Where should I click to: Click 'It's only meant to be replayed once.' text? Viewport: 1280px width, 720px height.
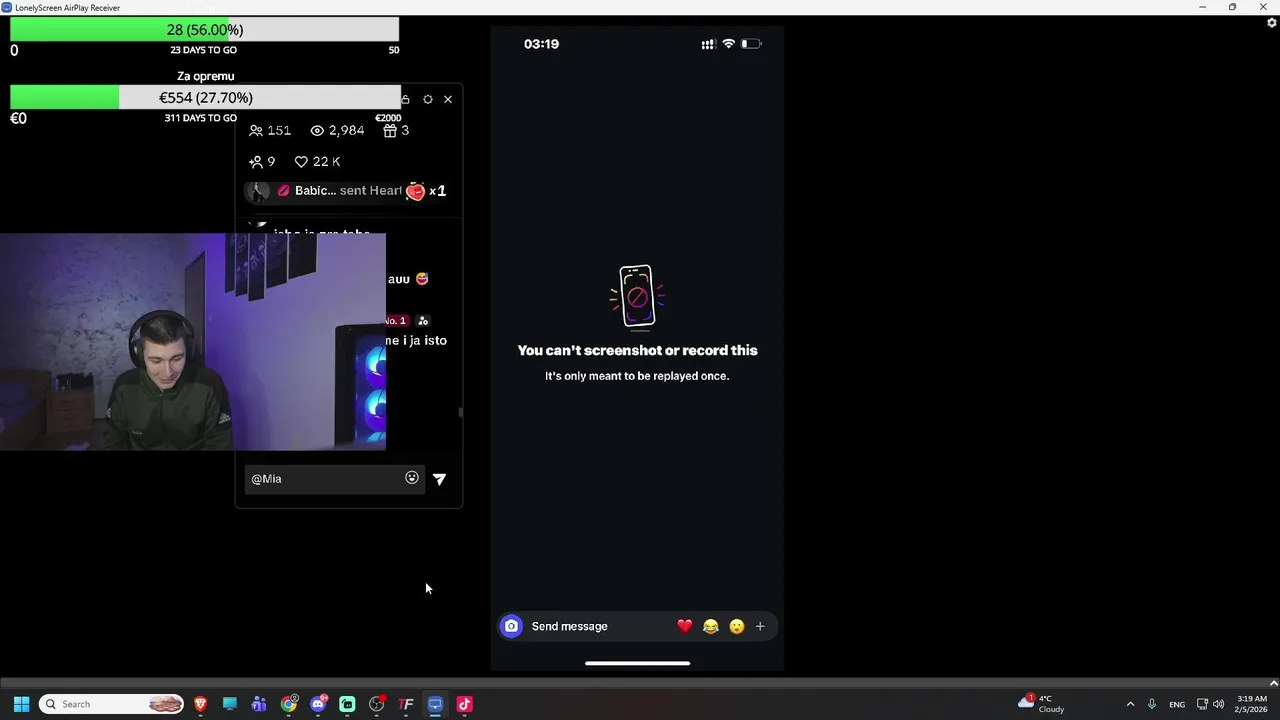point(637,376)
